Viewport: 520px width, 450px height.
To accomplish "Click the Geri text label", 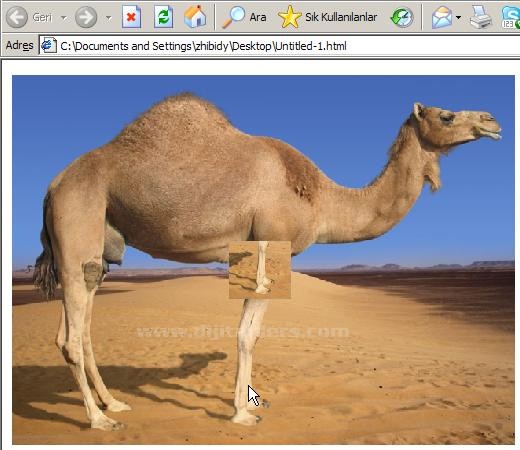I will tap(42, 17).
